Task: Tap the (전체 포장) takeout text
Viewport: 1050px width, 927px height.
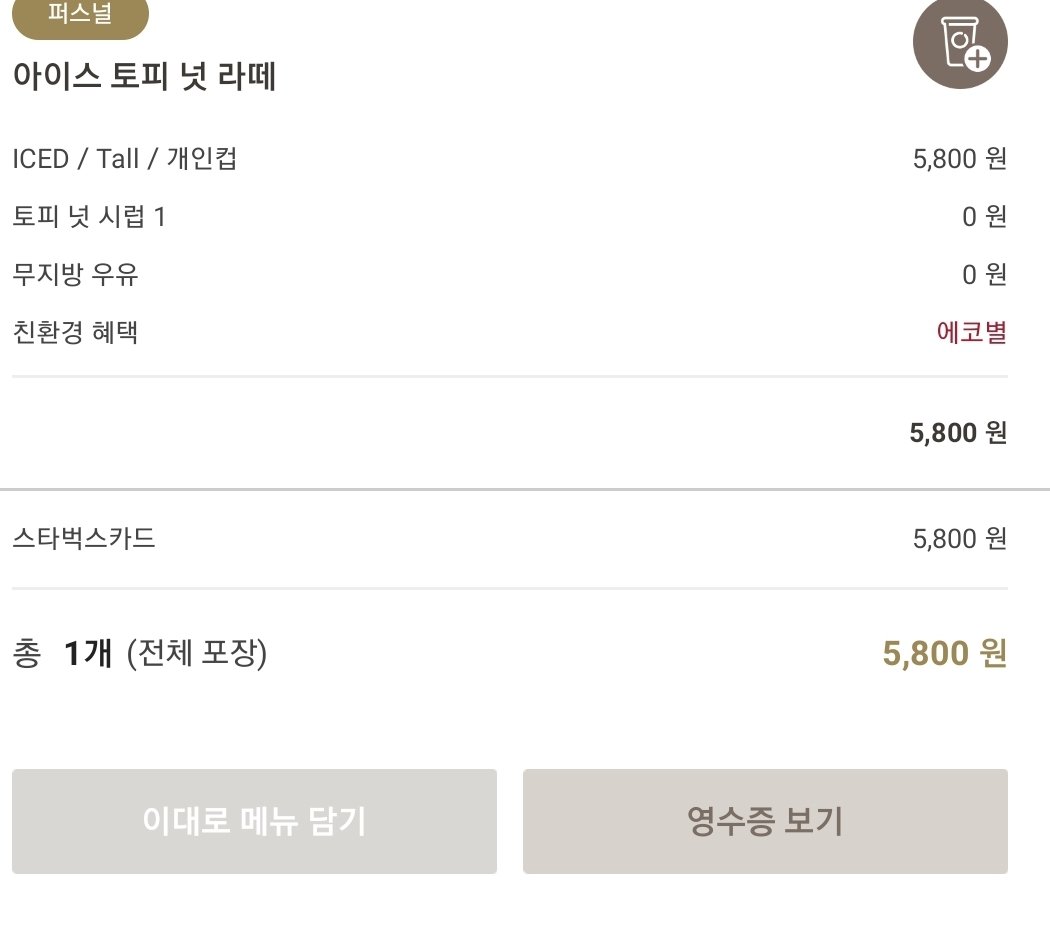Action: coord(197,653)
